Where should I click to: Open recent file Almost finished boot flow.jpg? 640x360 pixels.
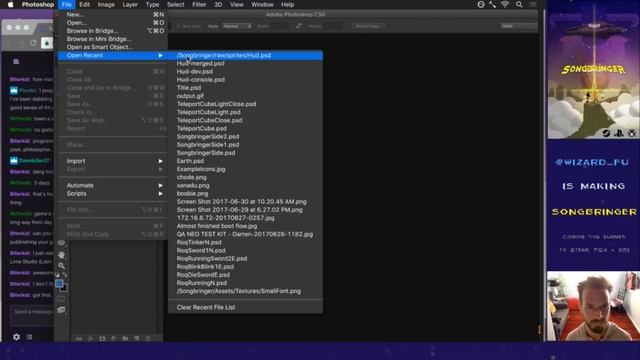tap(245, 226)
